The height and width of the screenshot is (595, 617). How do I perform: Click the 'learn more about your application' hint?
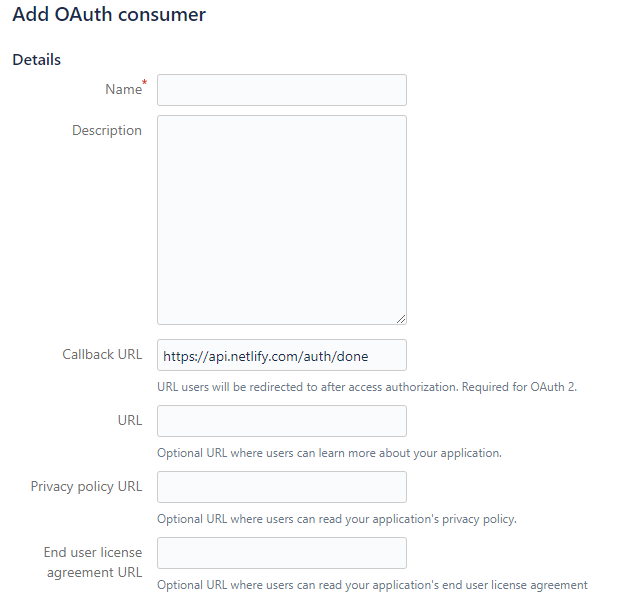[x=329, y=453]
